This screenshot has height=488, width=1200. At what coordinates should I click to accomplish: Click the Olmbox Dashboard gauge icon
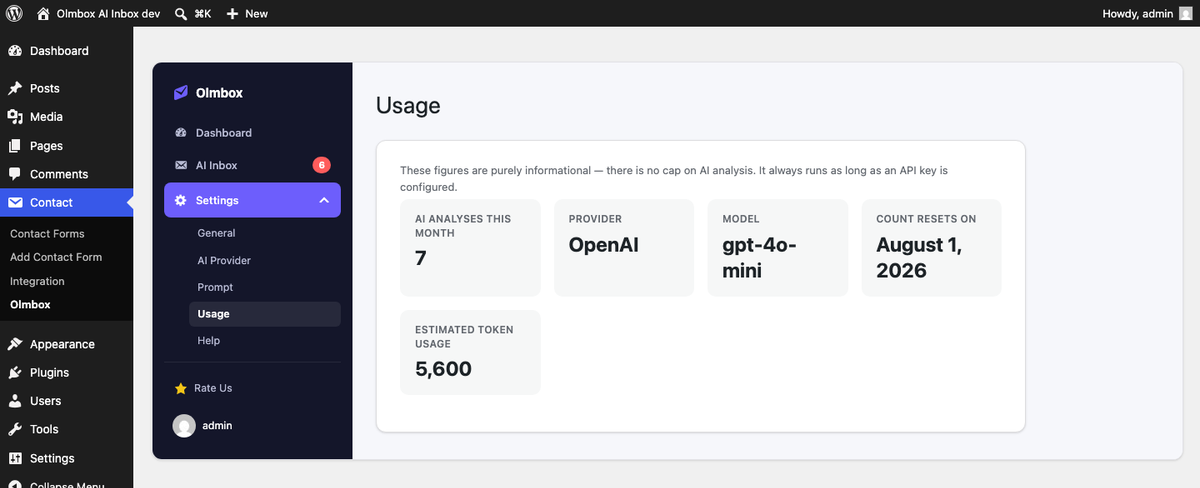(x=181, y=133)
